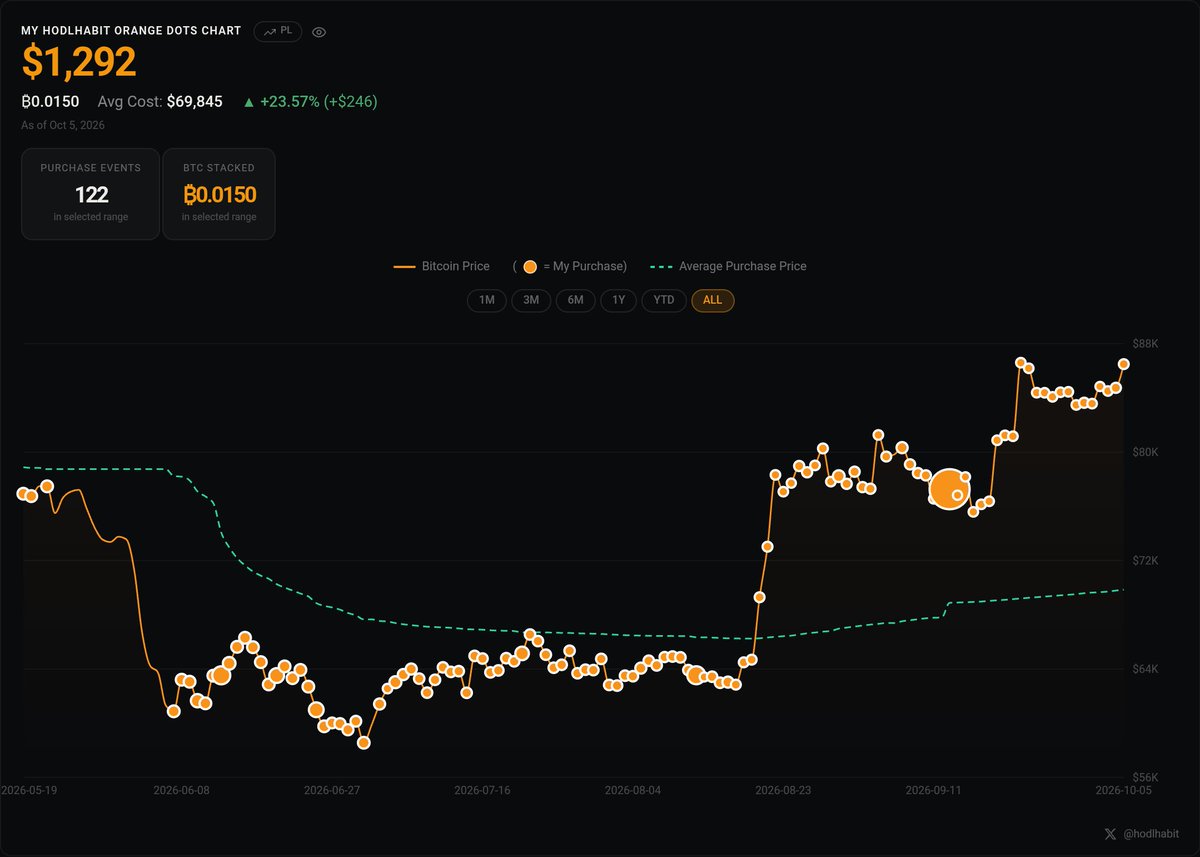Click the 2026-08-23 date label
This screenshot has height=857, width=1200.
tap(783, 790)
